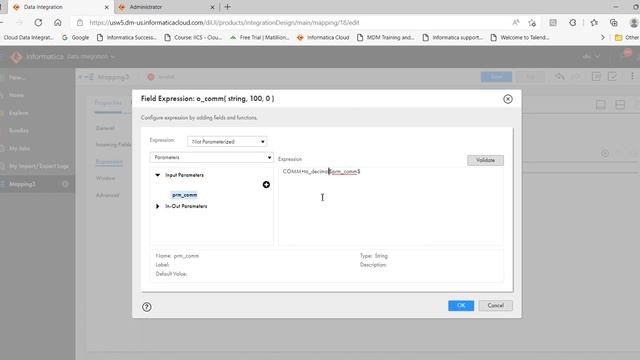Open browser extensions icon
The width and height of the screenshot is (640, 360).
[x=573, y=23]
